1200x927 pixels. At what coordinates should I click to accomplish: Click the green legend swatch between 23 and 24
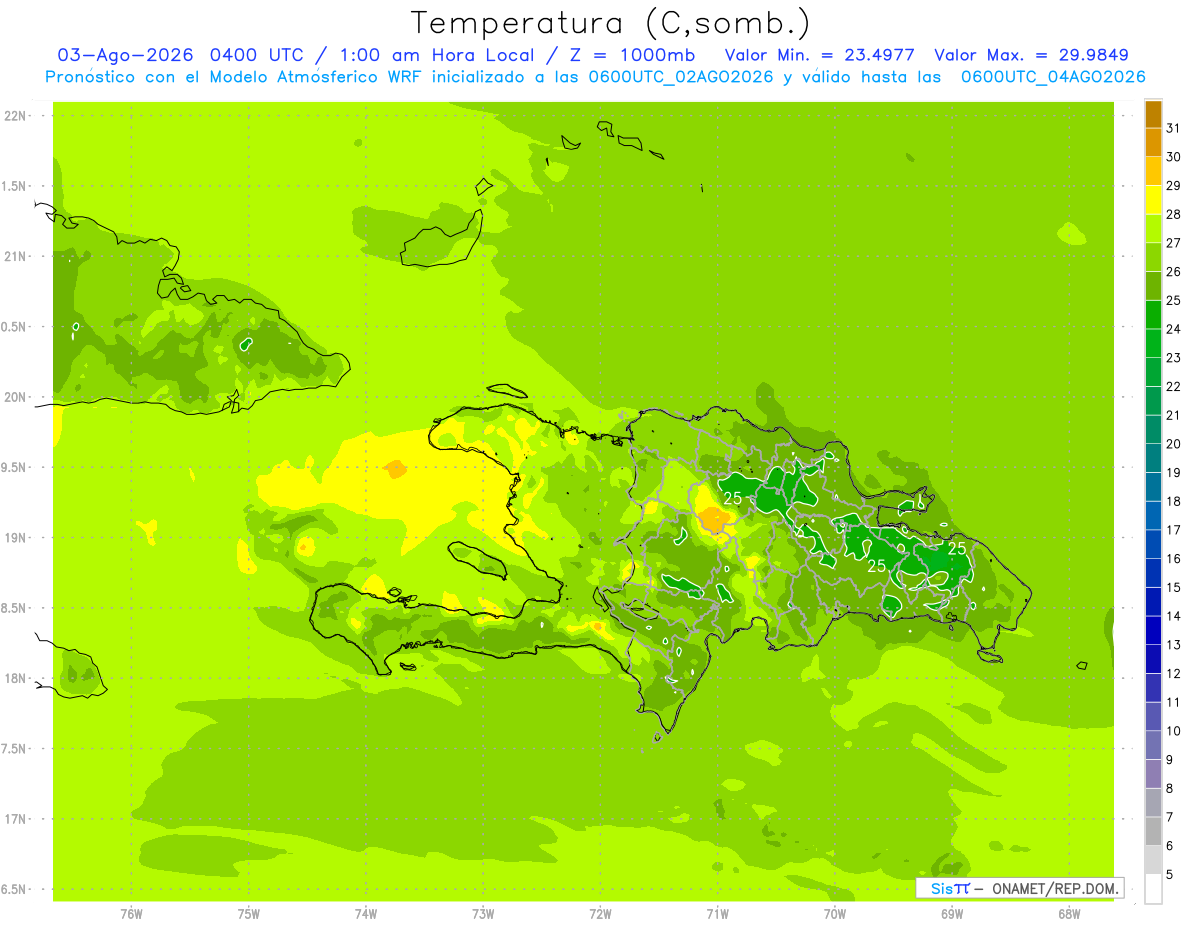coord(1153,343)
